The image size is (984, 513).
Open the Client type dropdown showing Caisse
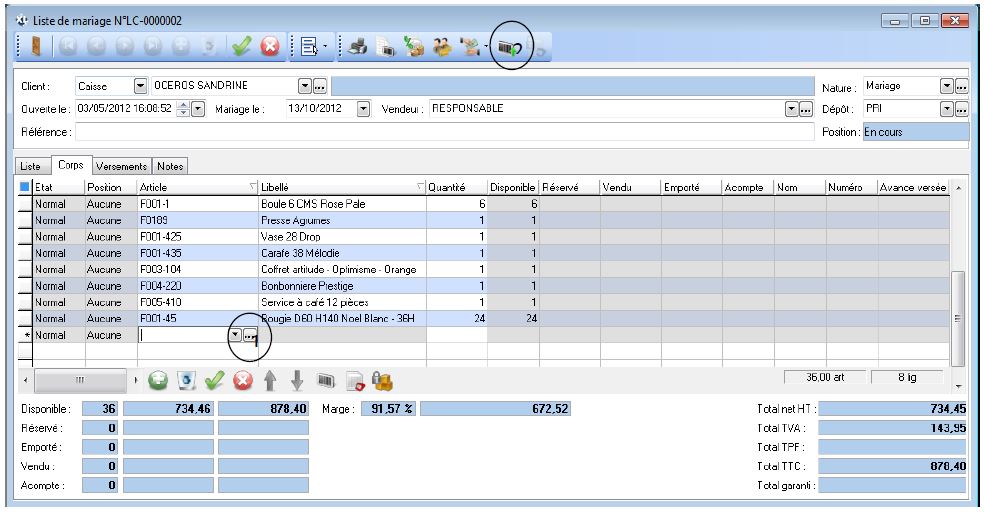tap(140, 87)
